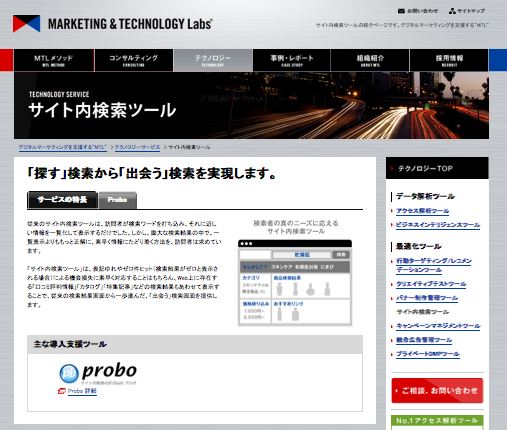Open the Probo 詳細 link
The image size is (507, 430).
[82, 391]
